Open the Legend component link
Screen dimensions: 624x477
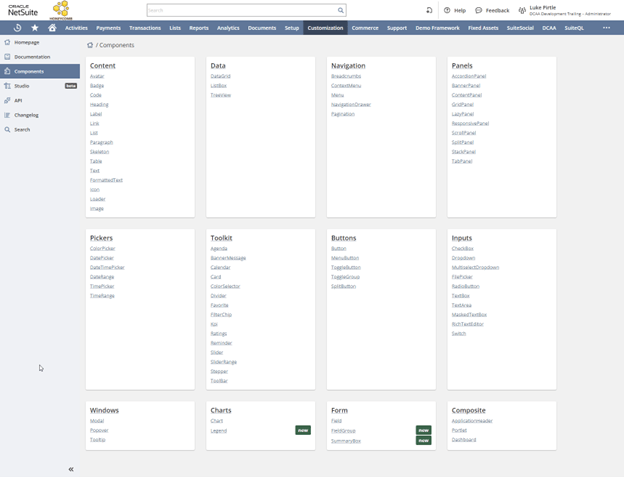[x=218, y=431]
